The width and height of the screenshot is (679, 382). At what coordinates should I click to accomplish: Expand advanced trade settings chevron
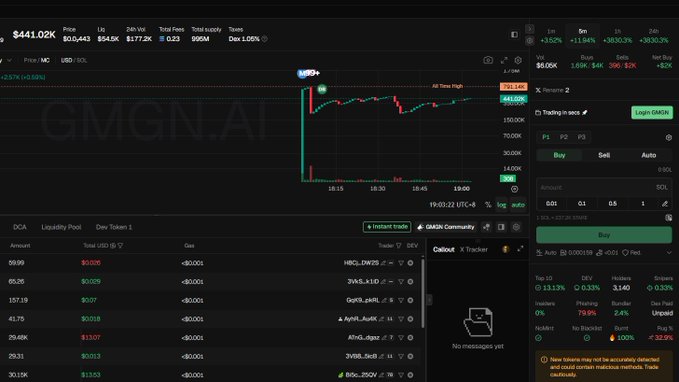[669, 253]
